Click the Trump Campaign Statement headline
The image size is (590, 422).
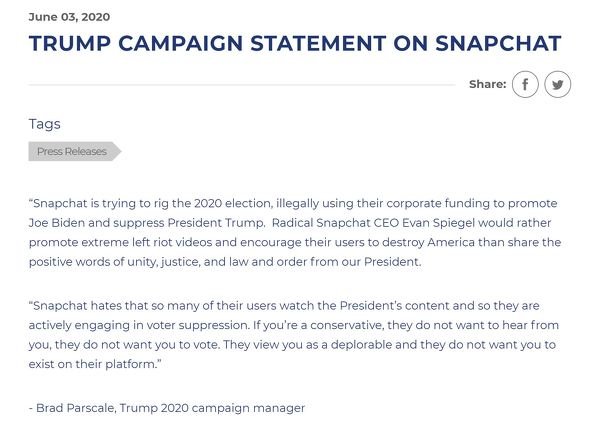coord(295,43)
